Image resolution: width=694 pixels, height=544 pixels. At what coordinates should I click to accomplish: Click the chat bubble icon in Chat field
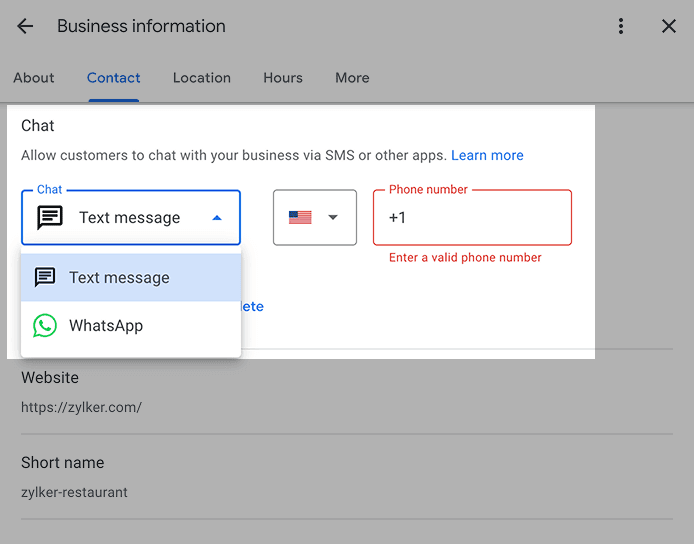50,217
